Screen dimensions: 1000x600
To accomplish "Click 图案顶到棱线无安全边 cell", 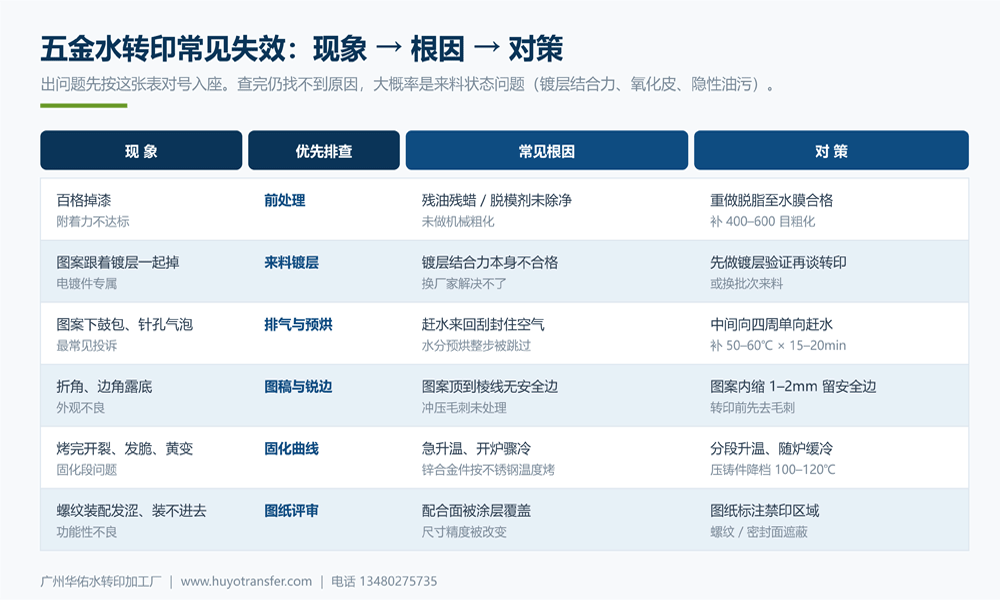I will pyautogui.click(x=490, y=386).
